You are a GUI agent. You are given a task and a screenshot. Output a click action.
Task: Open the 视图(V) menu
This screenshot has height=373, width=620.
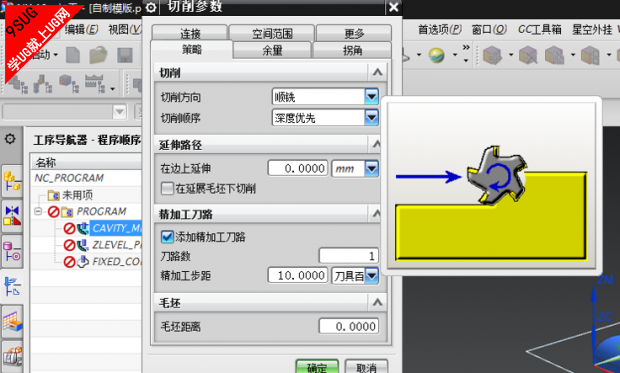[x=125, y=29]
